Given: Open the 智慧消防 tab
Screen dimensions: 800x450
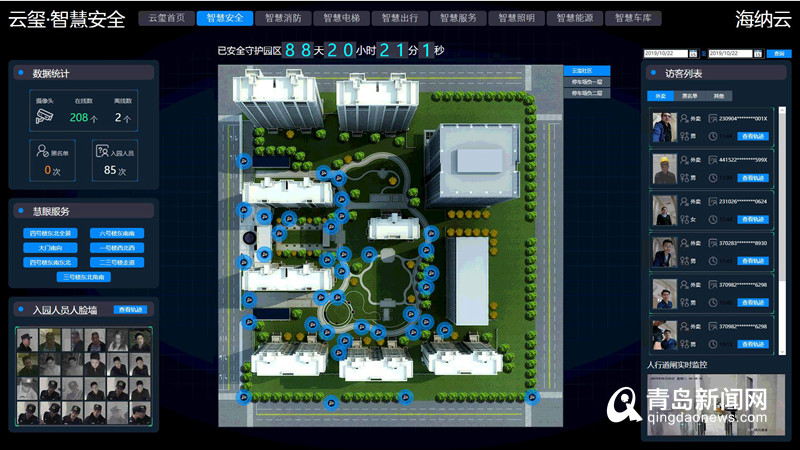Looking at the screenshot, I should click(x=283, y=18).
